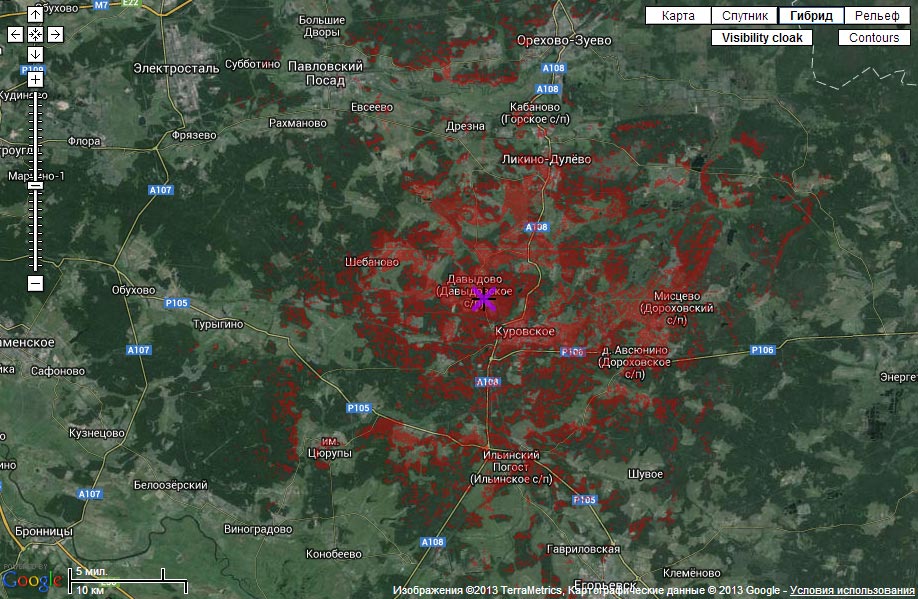Click the Рахманово label

click(297, 123)
